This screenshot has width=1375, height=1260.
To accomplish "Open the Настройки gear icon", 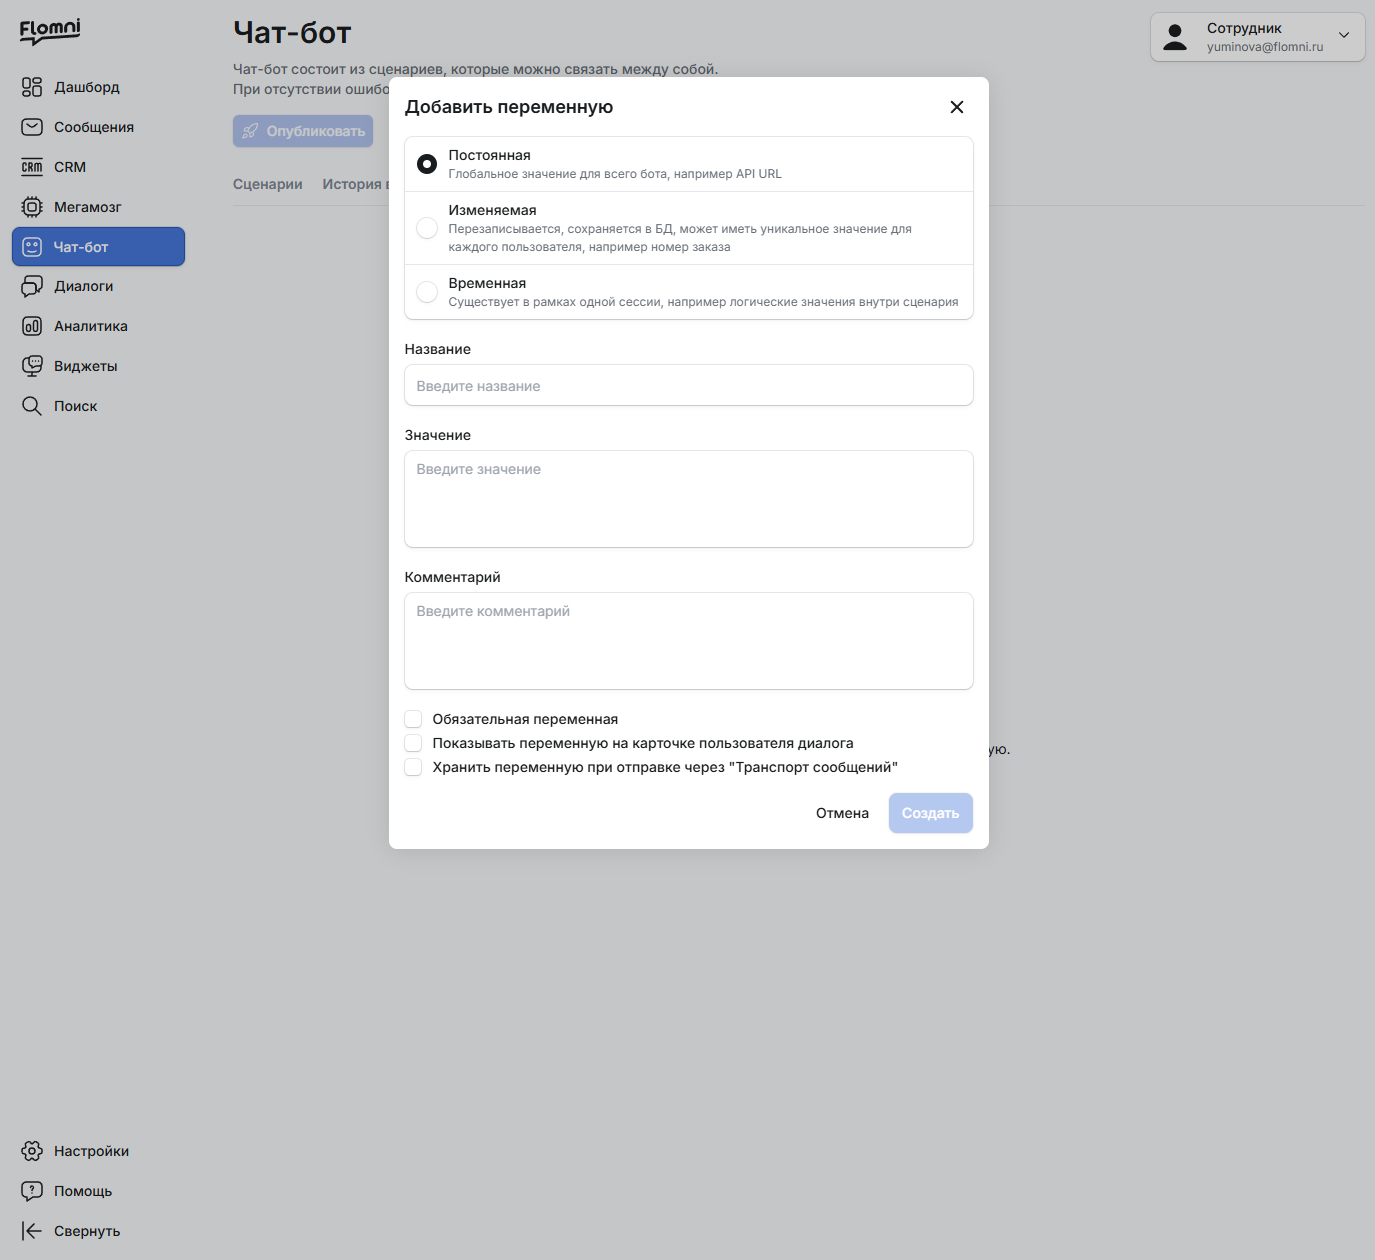I will tap(32, 1151).
